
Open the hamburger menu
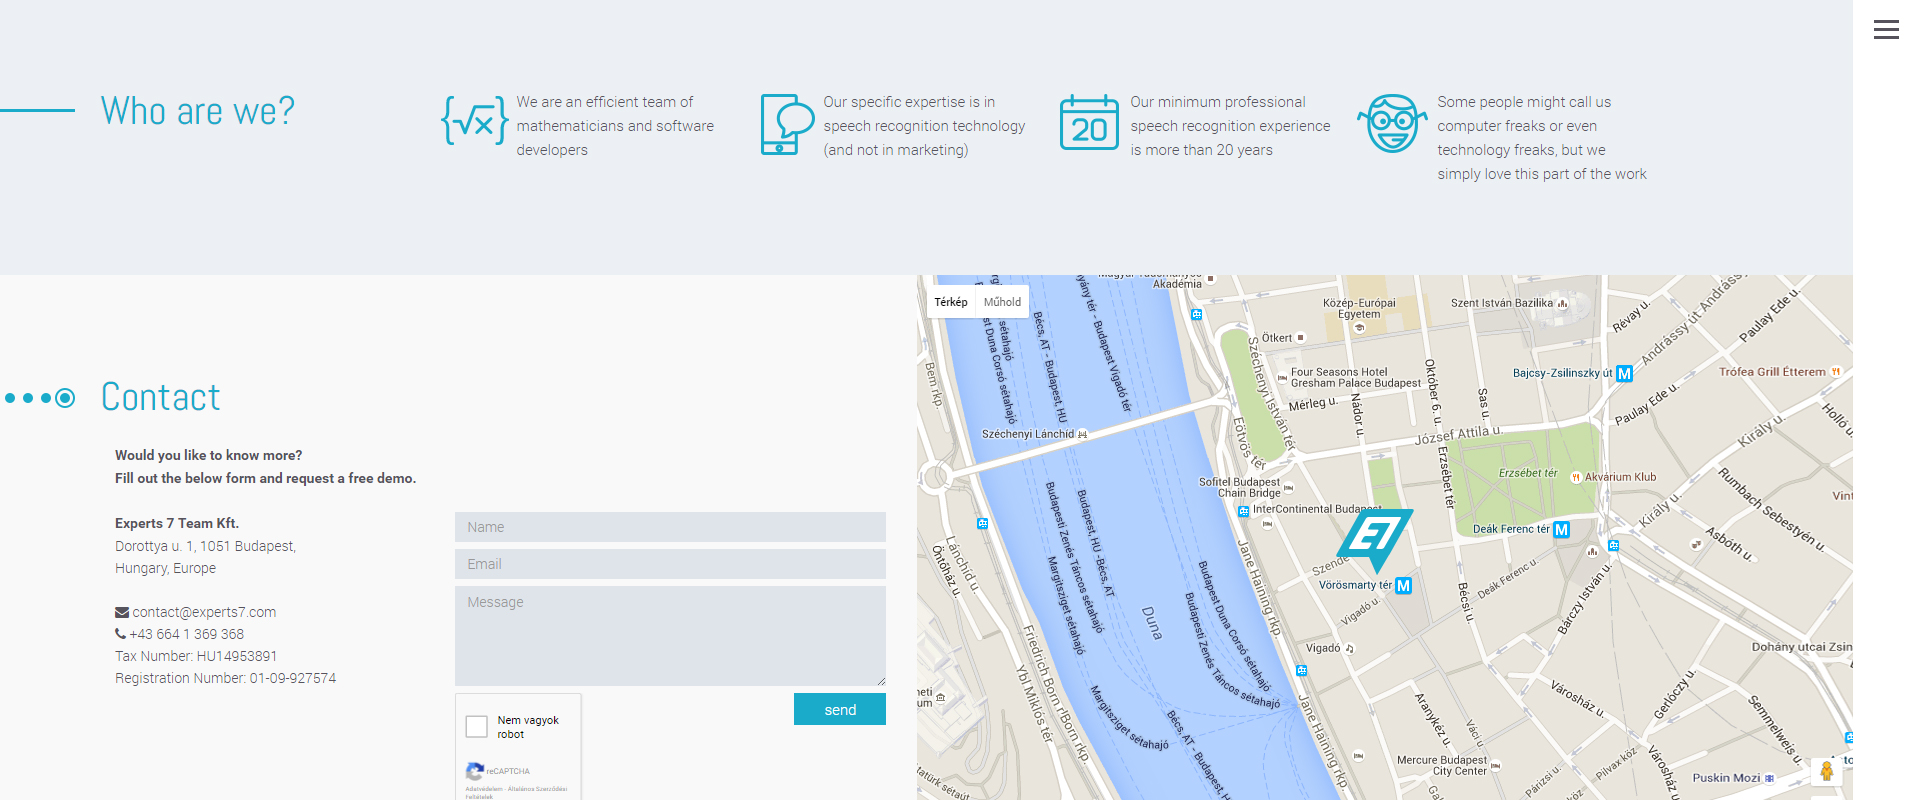(x=1886, y=30)
